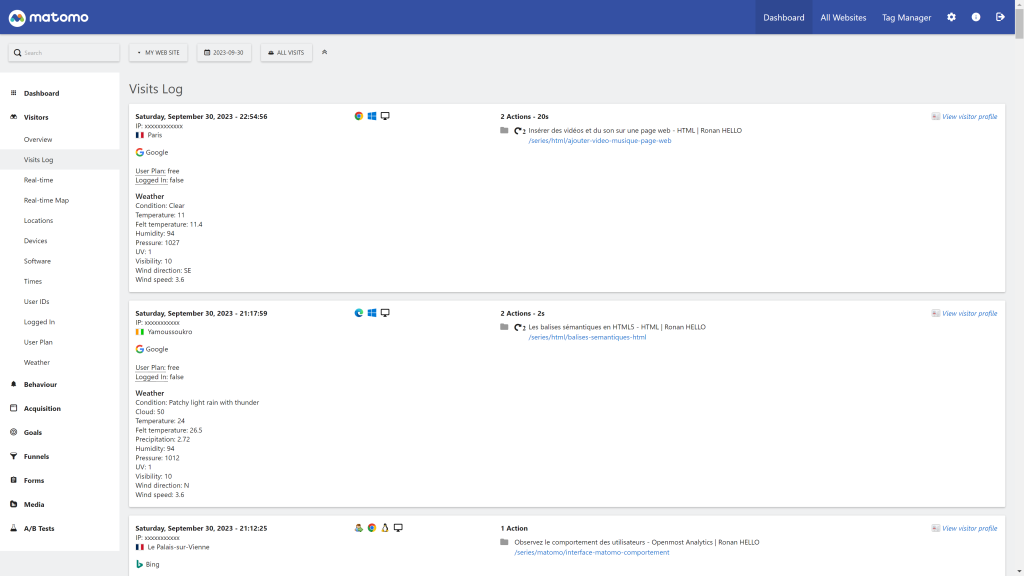The image size is (1024, 576).
Task: Go to All Websites
Action: click(843, 17)
